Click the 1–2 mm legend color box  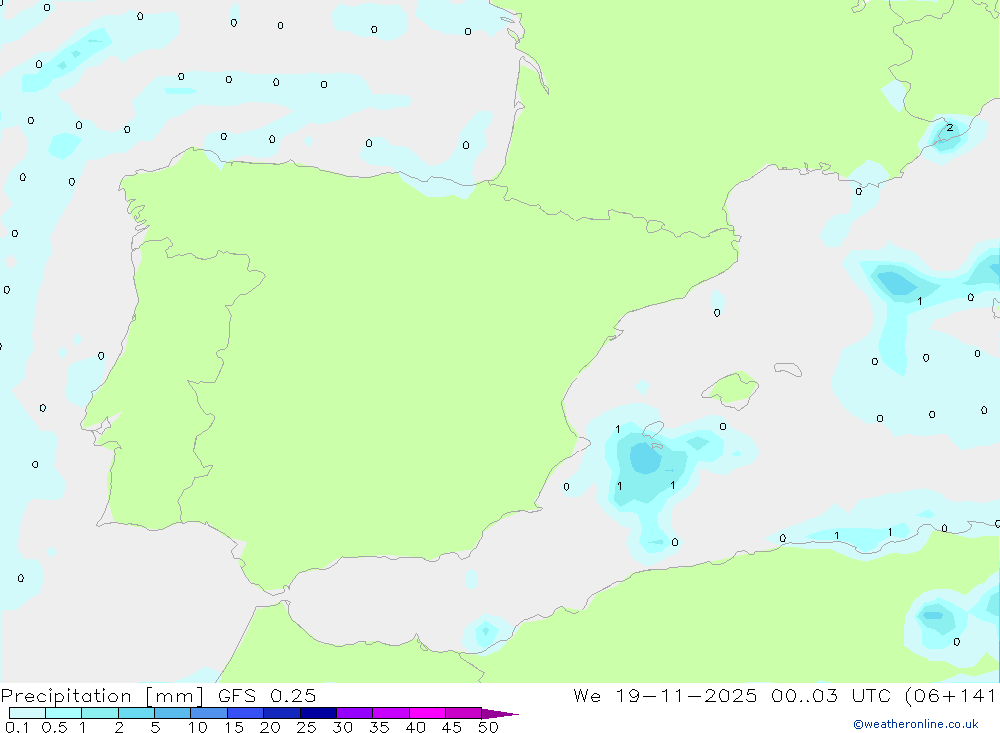coord(100,713)
